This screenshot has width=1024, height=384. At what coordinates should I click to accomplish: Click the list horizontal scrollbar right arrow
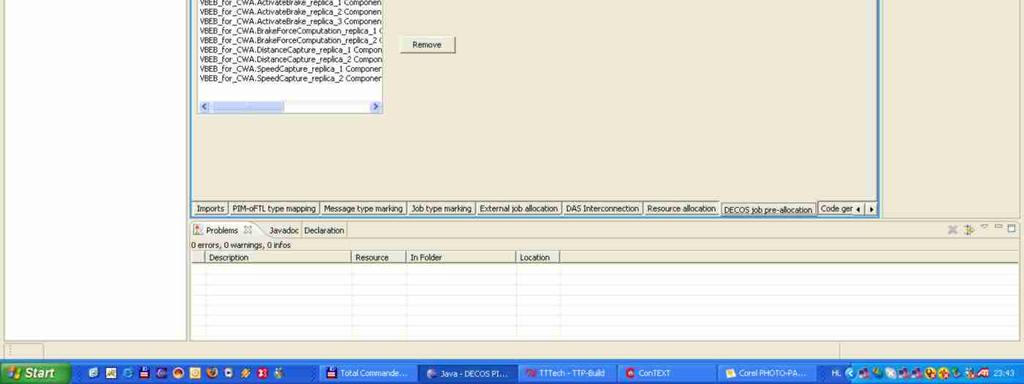click(x=376, y=106)
